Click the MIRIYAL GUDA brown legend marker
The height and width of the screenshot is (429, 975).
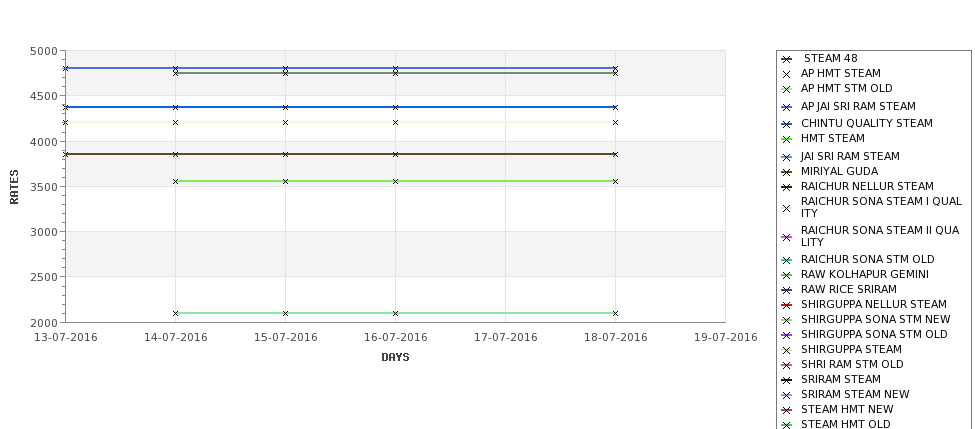(786, 172)
